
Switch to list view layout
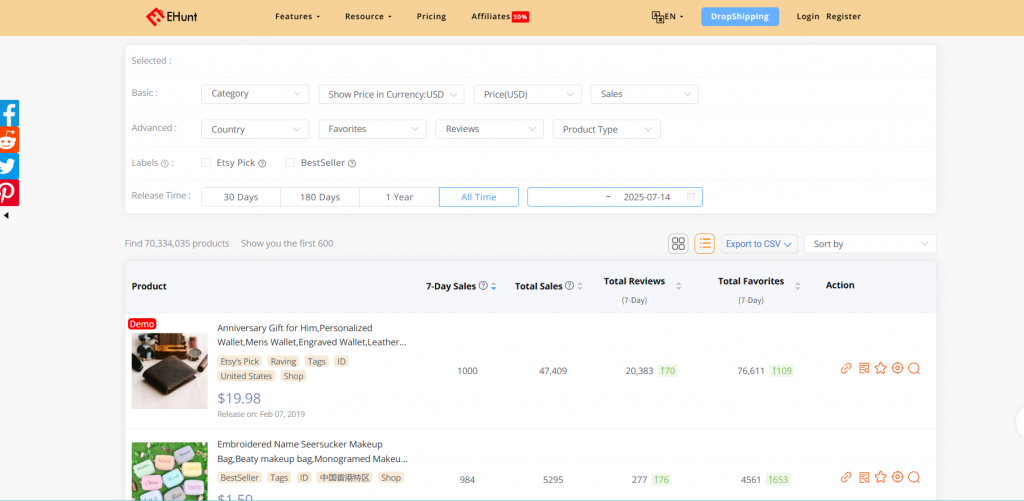point(705,244)
